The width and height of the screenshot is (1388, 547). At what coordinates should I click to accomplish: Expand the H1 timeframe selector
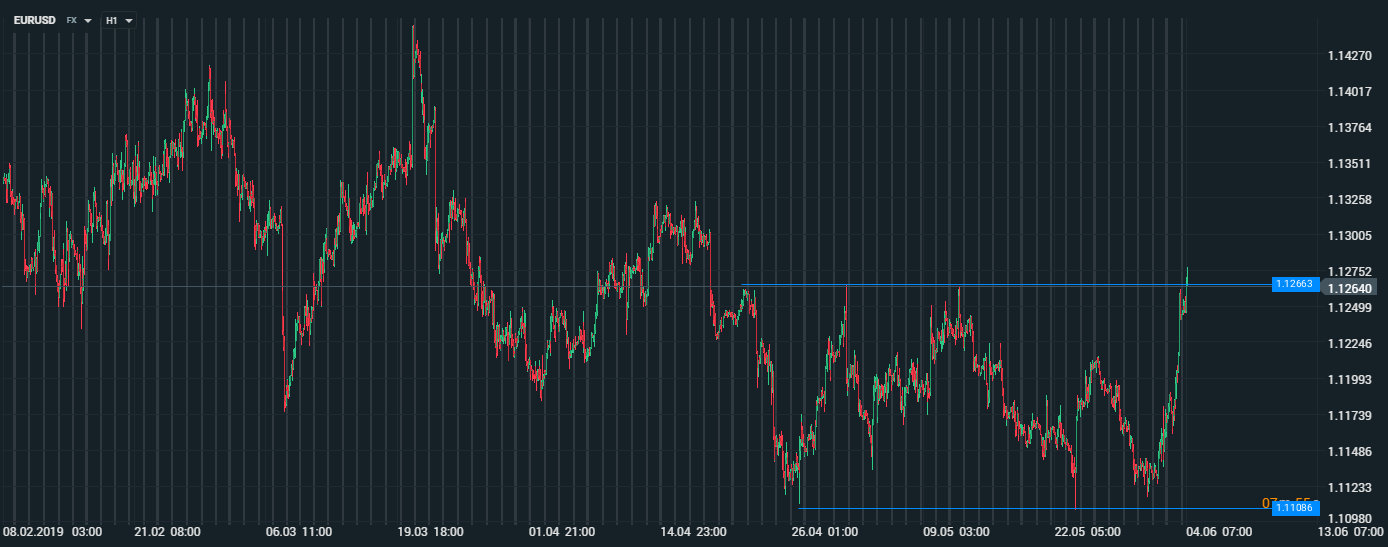[119, 20]
